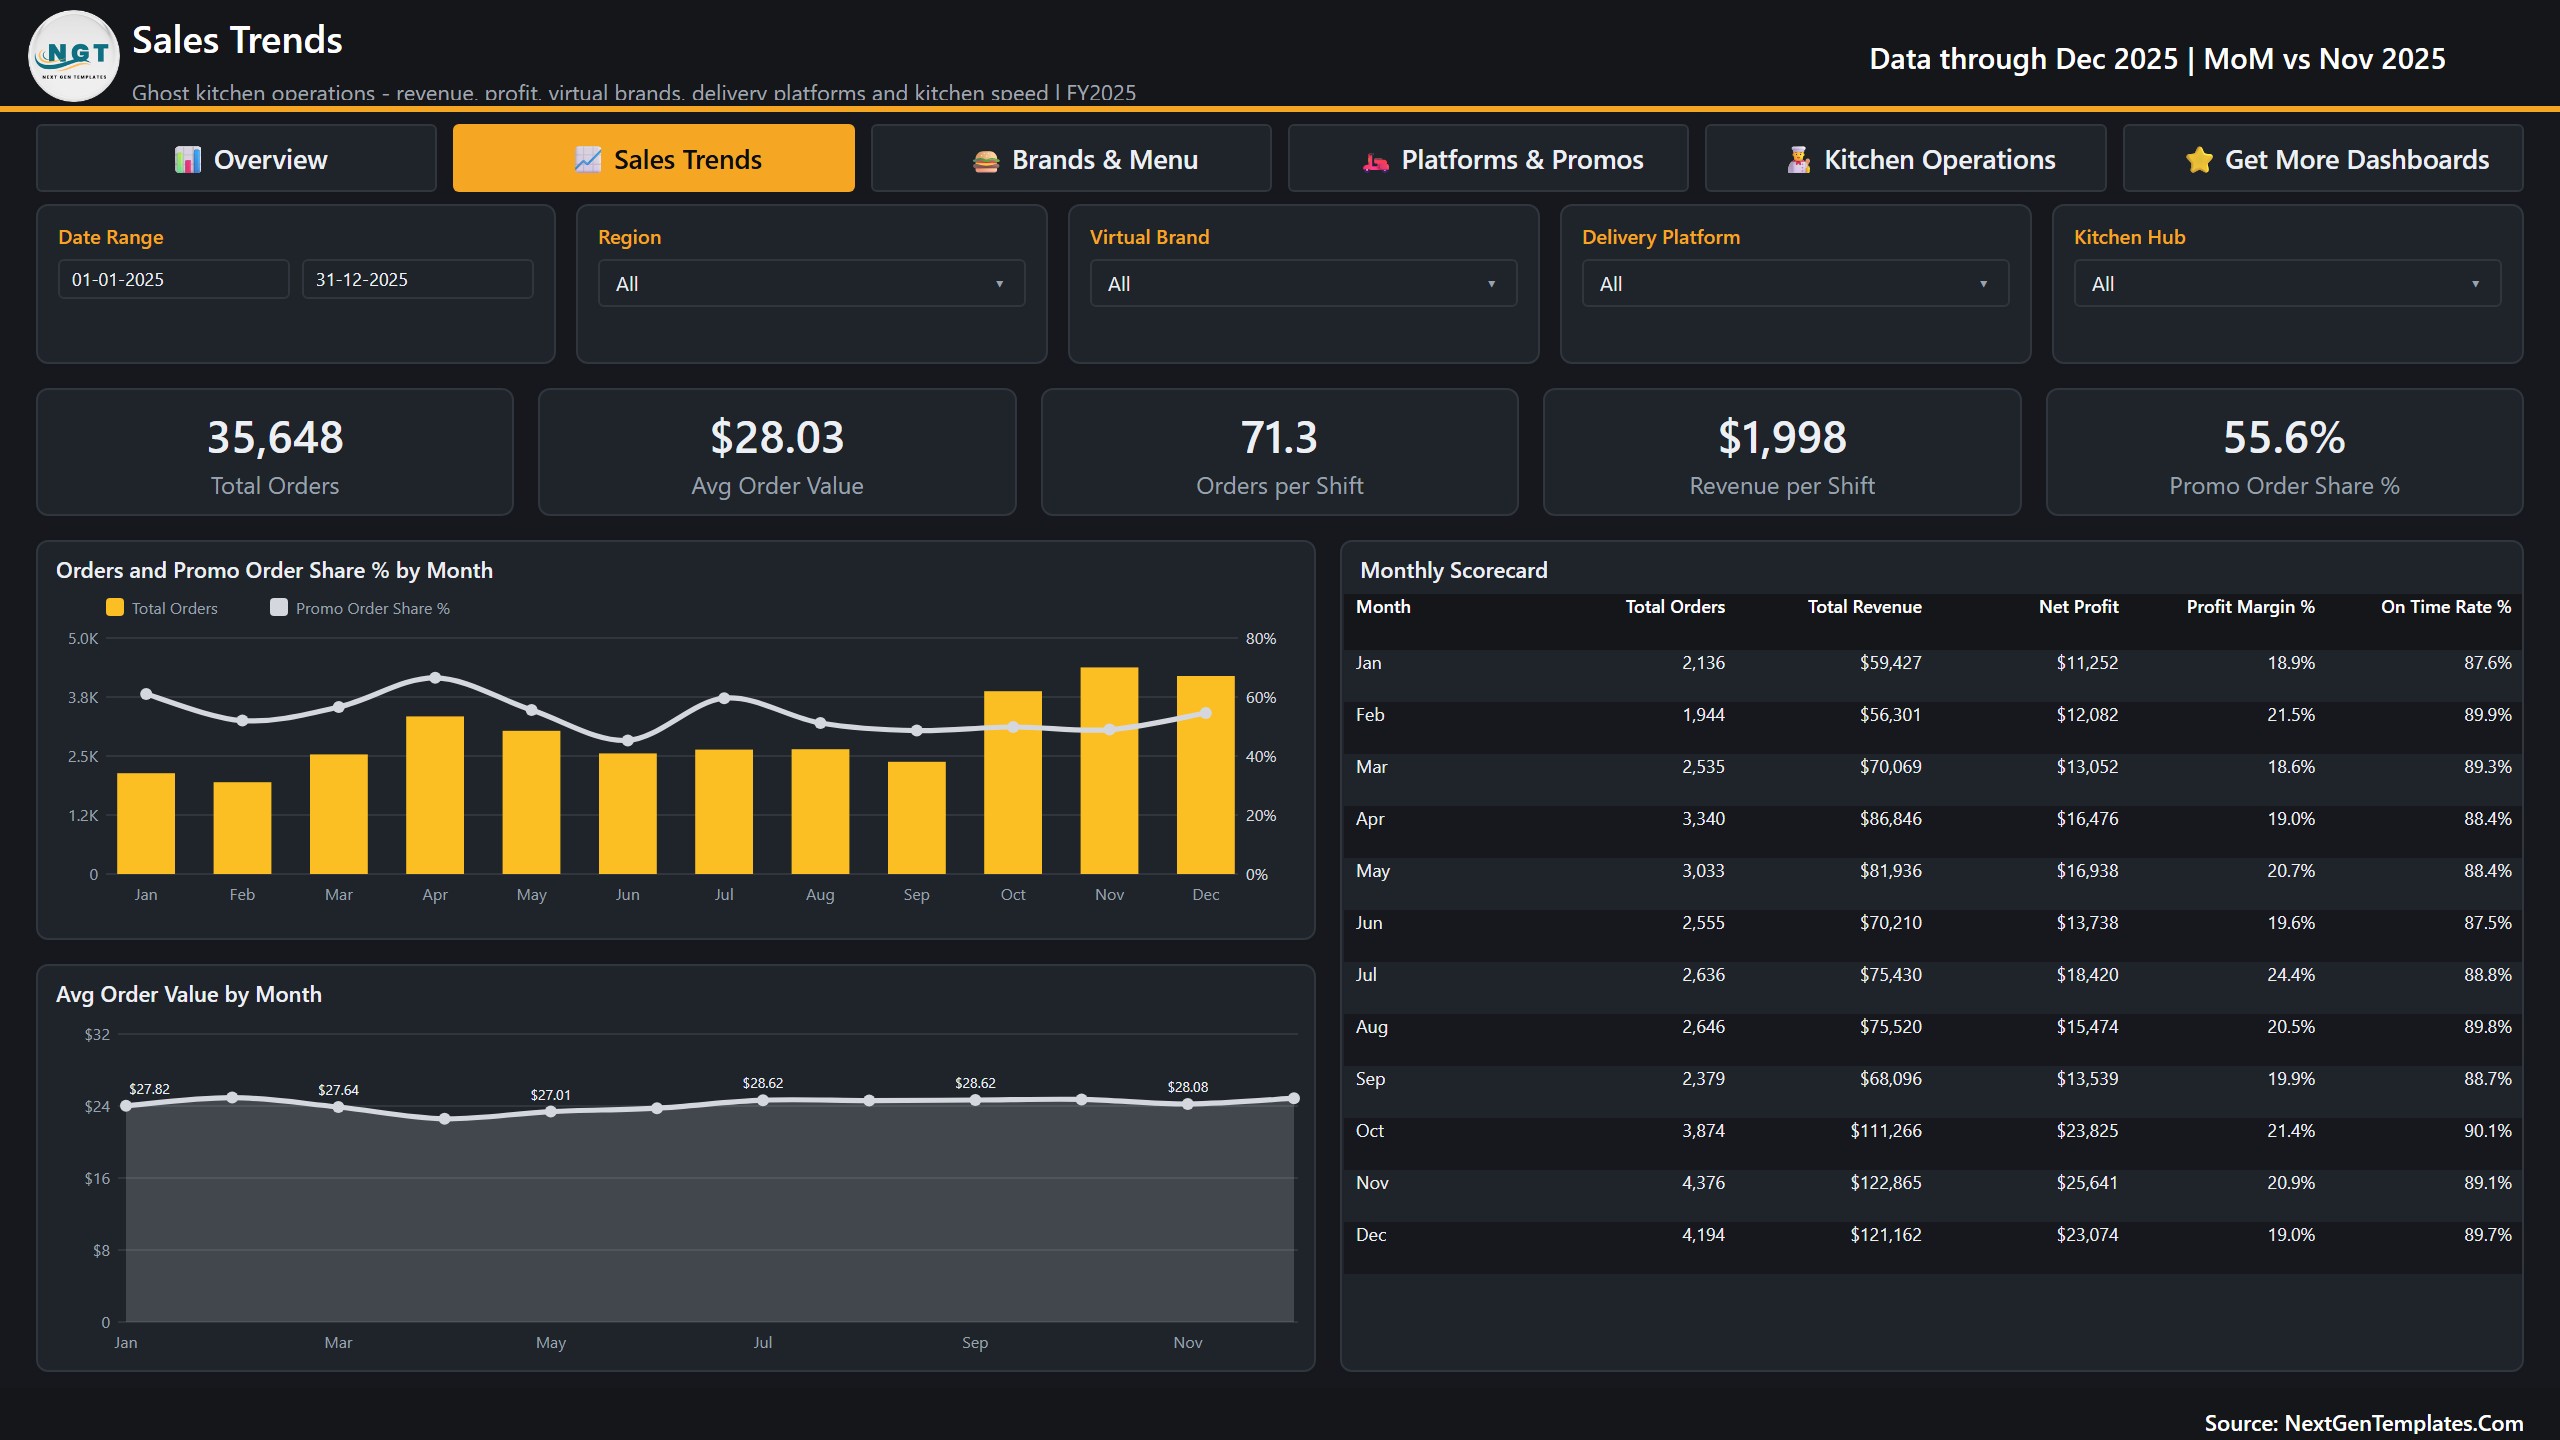This screenshot has height=1440, width=2560.
Task: Sort by the On Time Rate % header
Action: click(x=2446, y=607)
